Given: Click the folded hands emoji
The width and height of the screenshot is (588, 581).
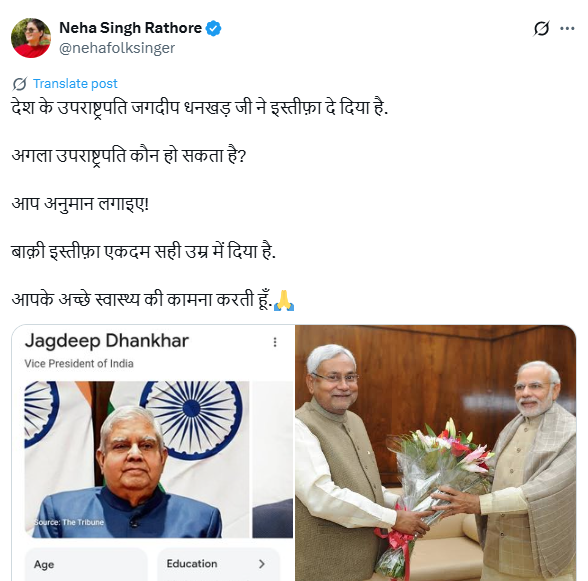Looking at the screenshot, I should [x=284, y=300].
